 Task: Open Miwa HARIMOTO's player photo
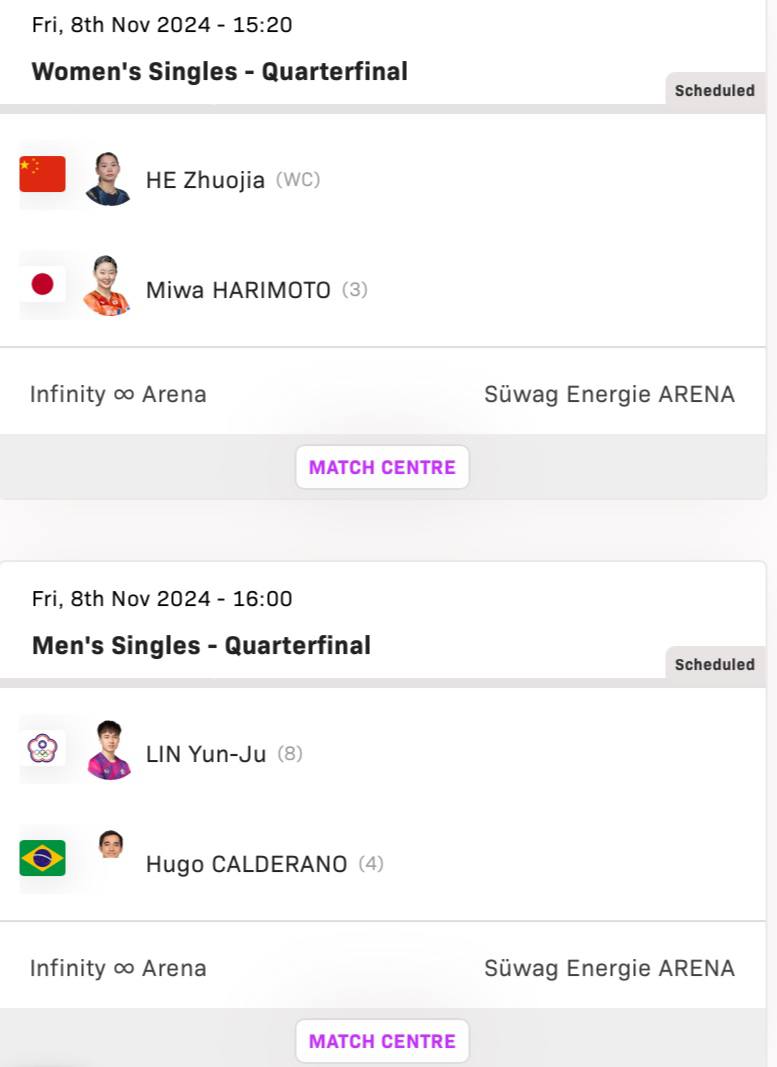click(107, 285)
